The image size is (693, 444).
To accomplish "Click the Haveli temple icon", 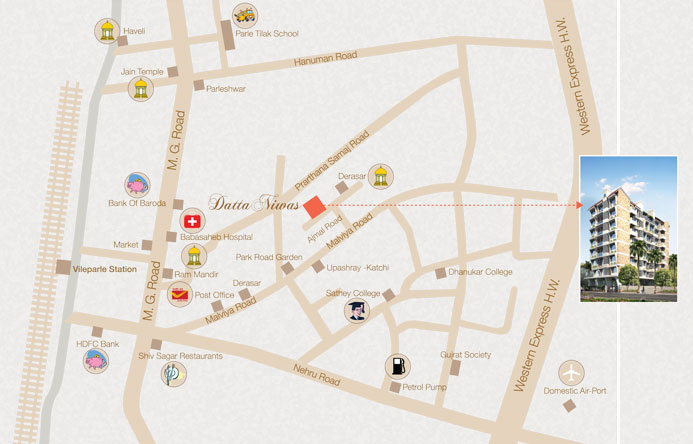I will point(106,33).
